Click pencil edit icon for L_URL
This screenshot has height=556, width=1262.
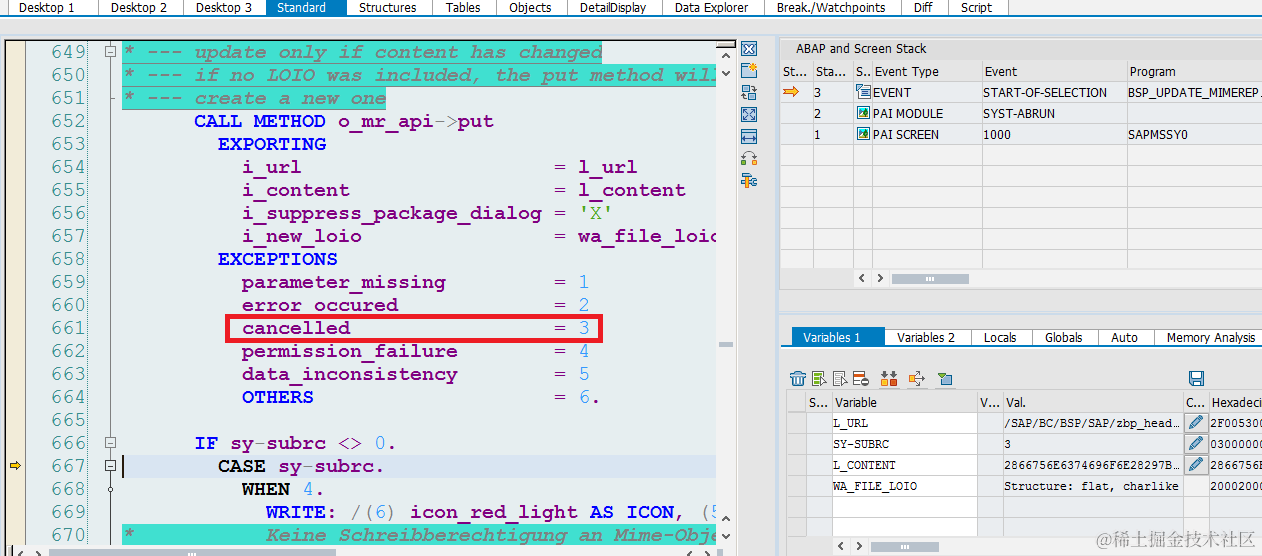(1196, 423)
